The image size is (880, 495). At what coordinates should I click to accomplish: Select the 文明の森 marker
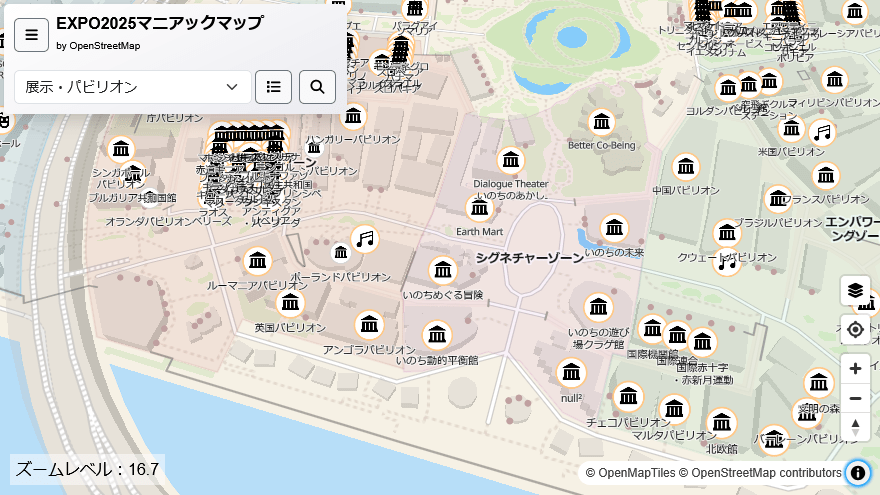819,383
